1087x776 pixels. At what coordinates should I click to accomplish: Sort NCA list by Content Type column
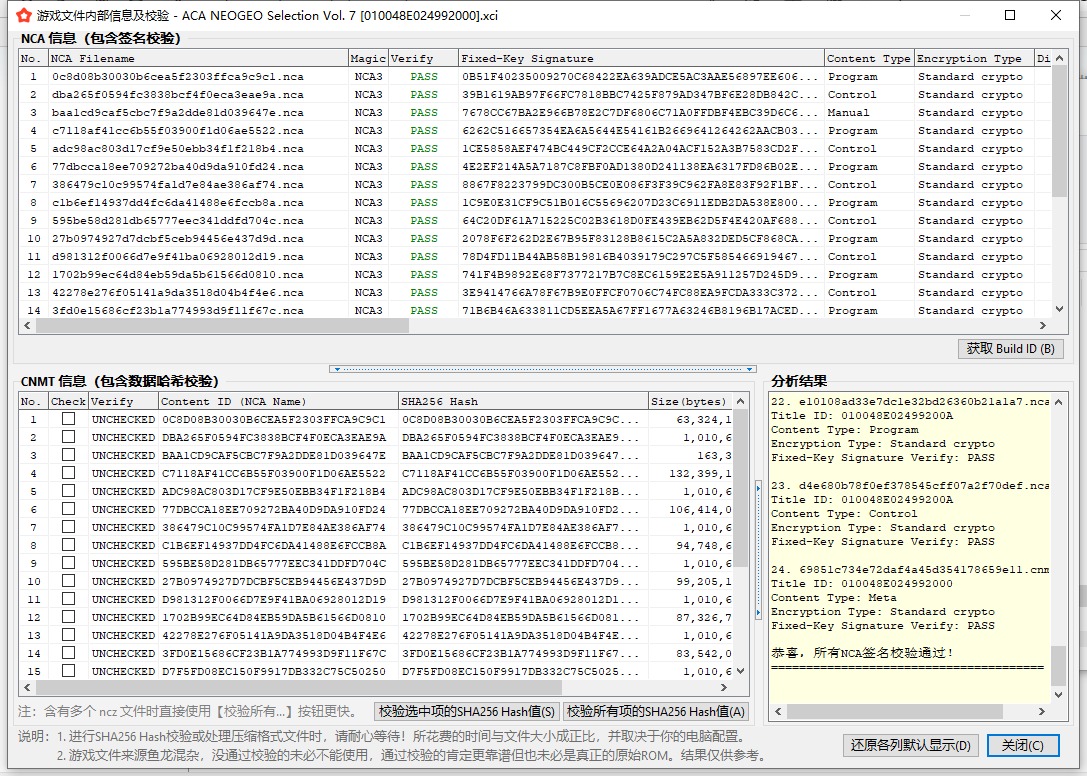(x=868, y=59)
